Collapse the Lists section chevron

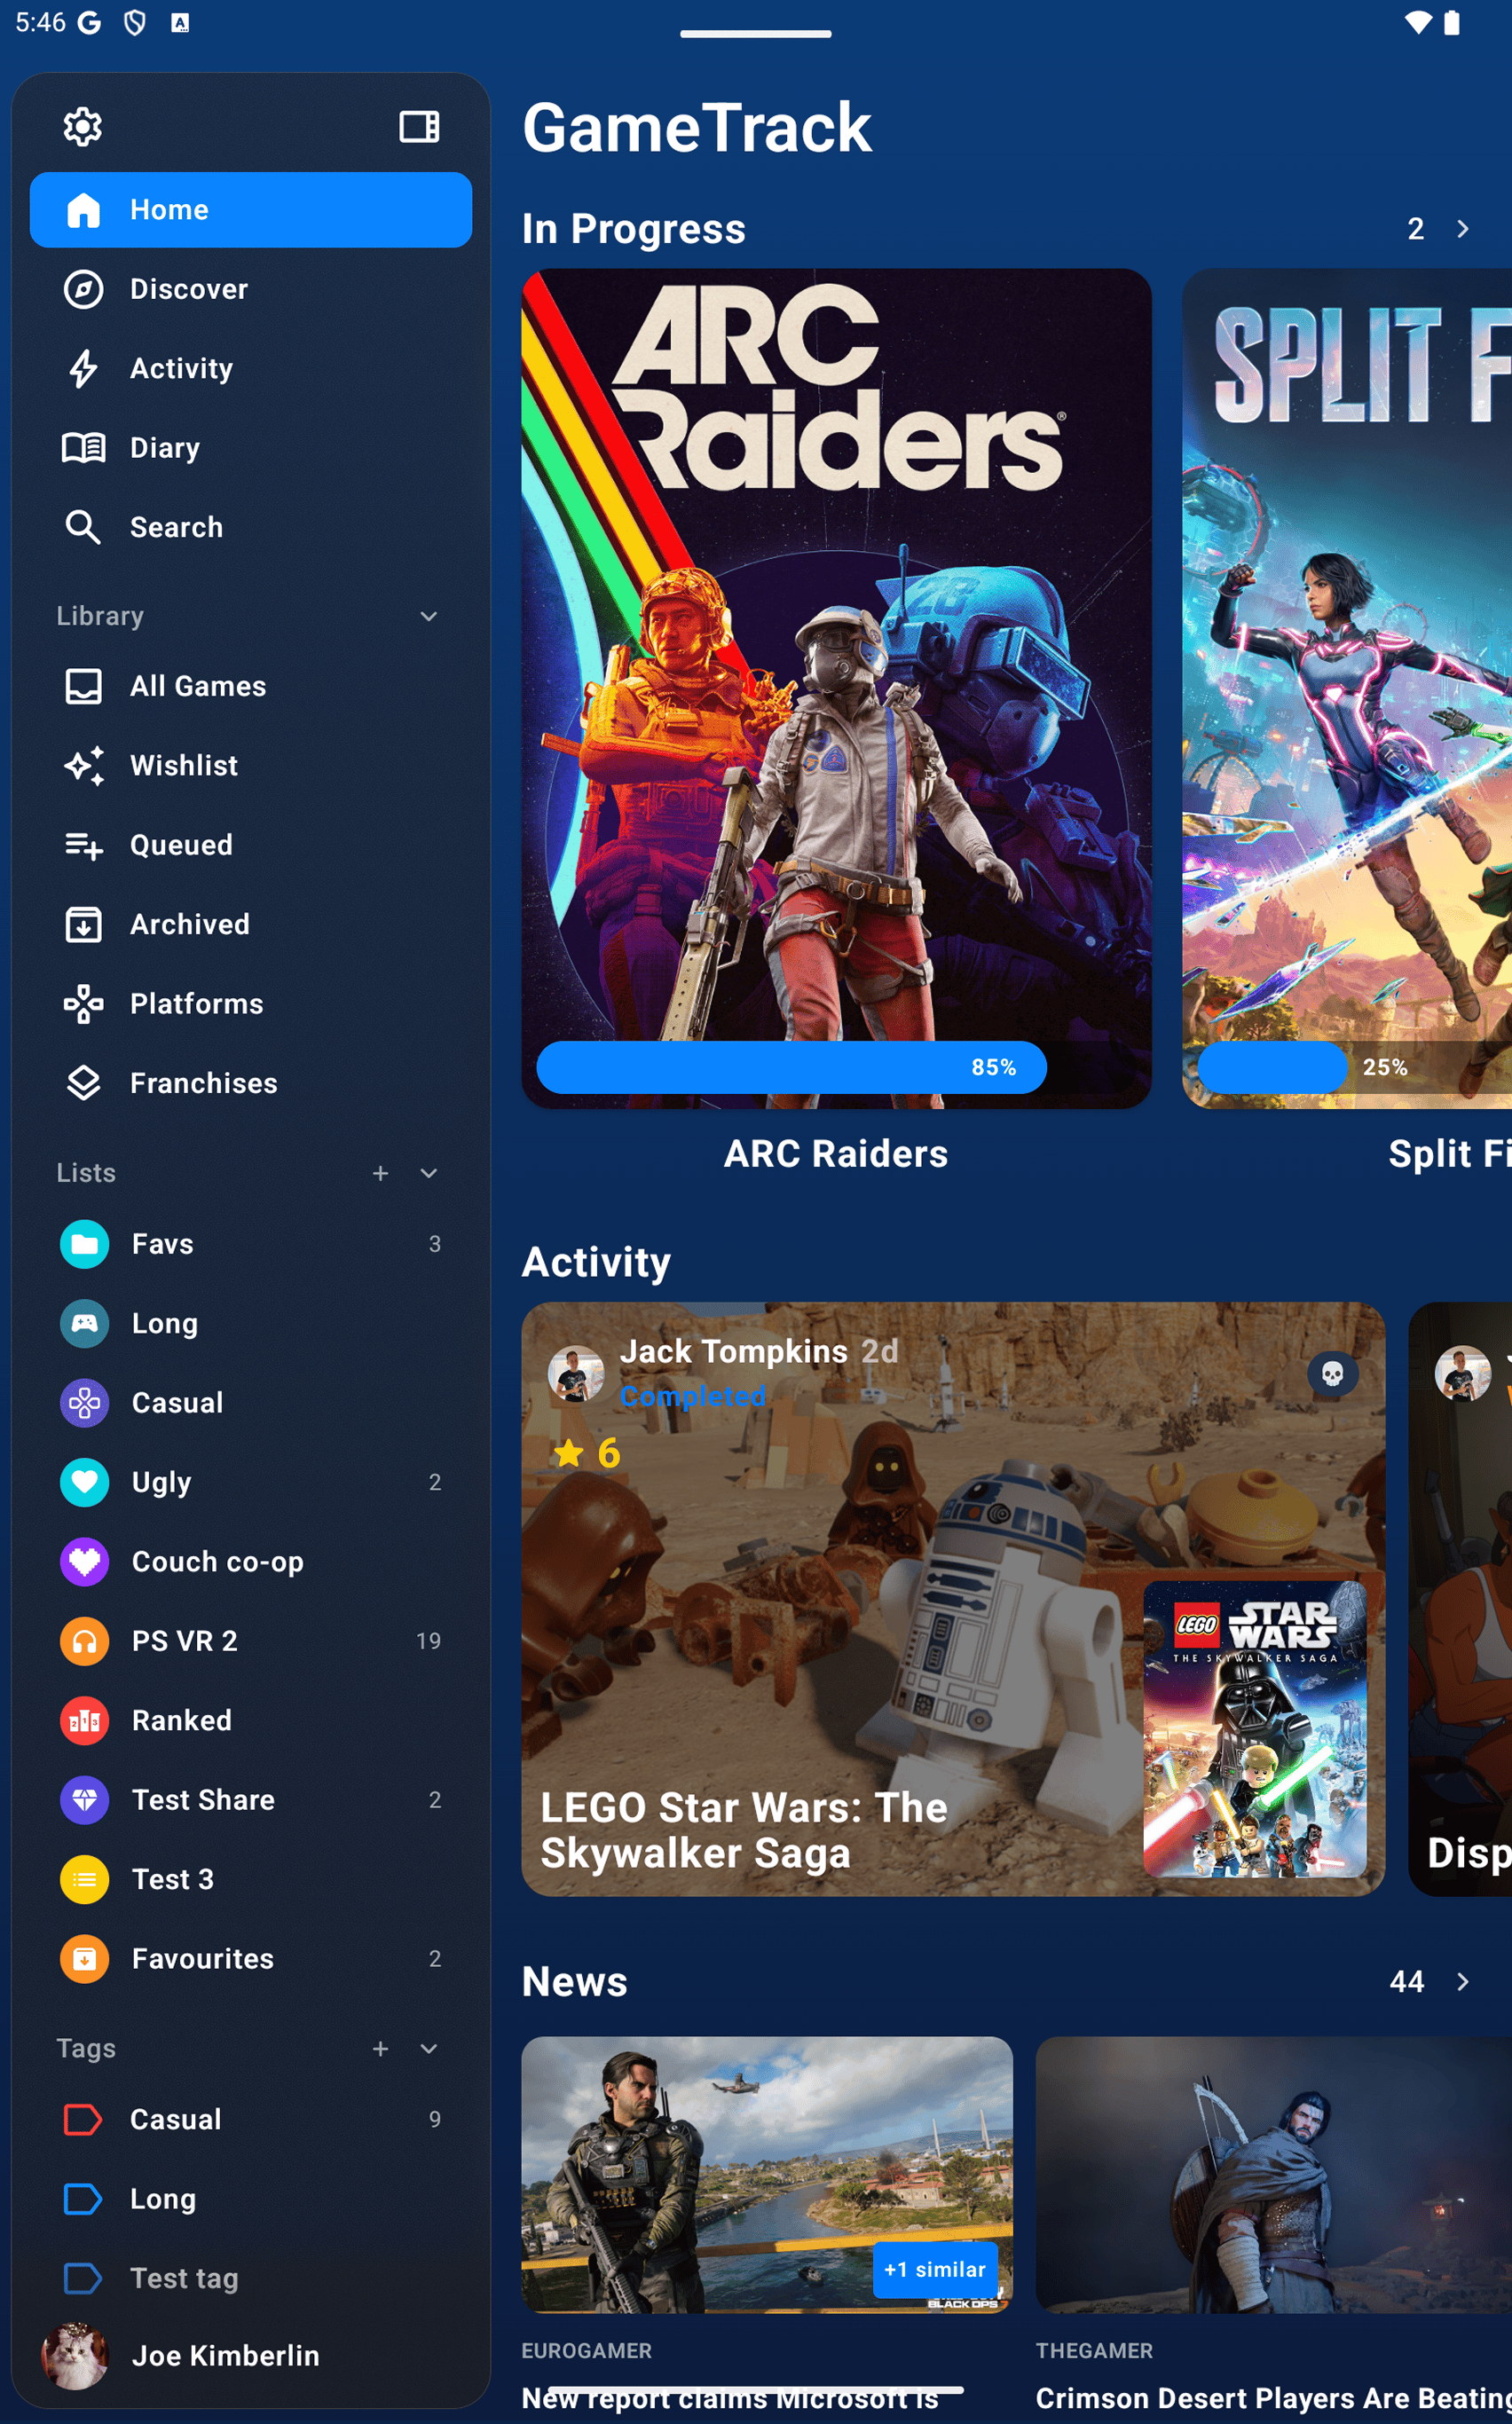429,1173
